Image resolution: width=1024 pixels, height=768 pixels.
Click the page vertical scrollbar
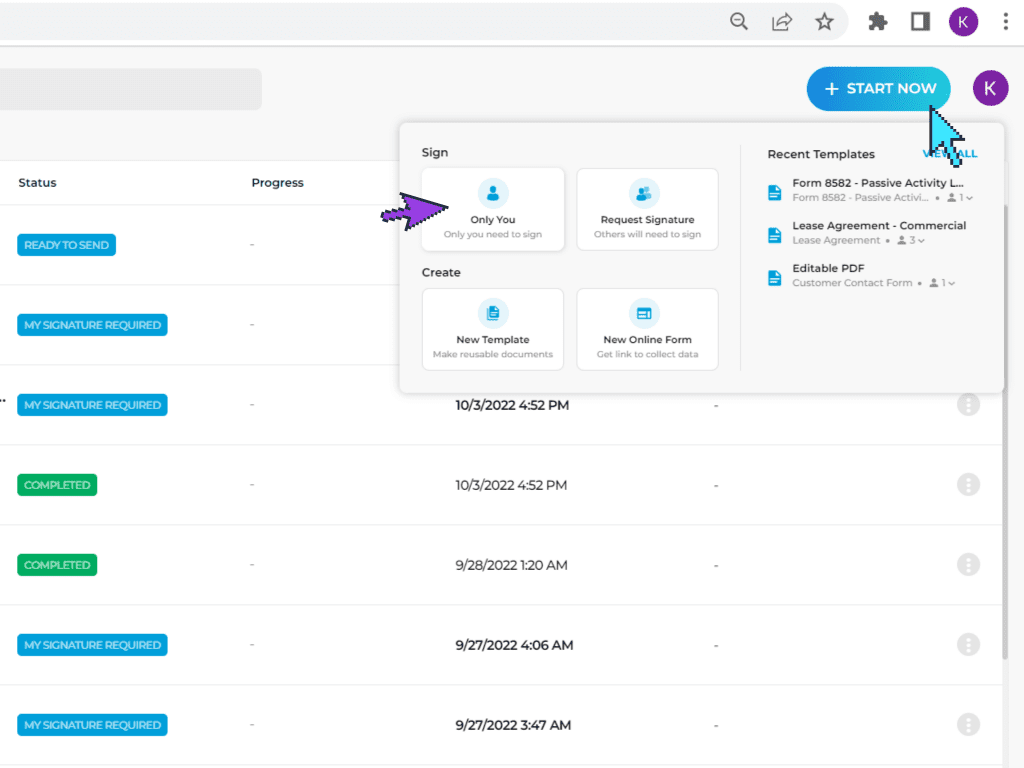[x=1006, y=431]
